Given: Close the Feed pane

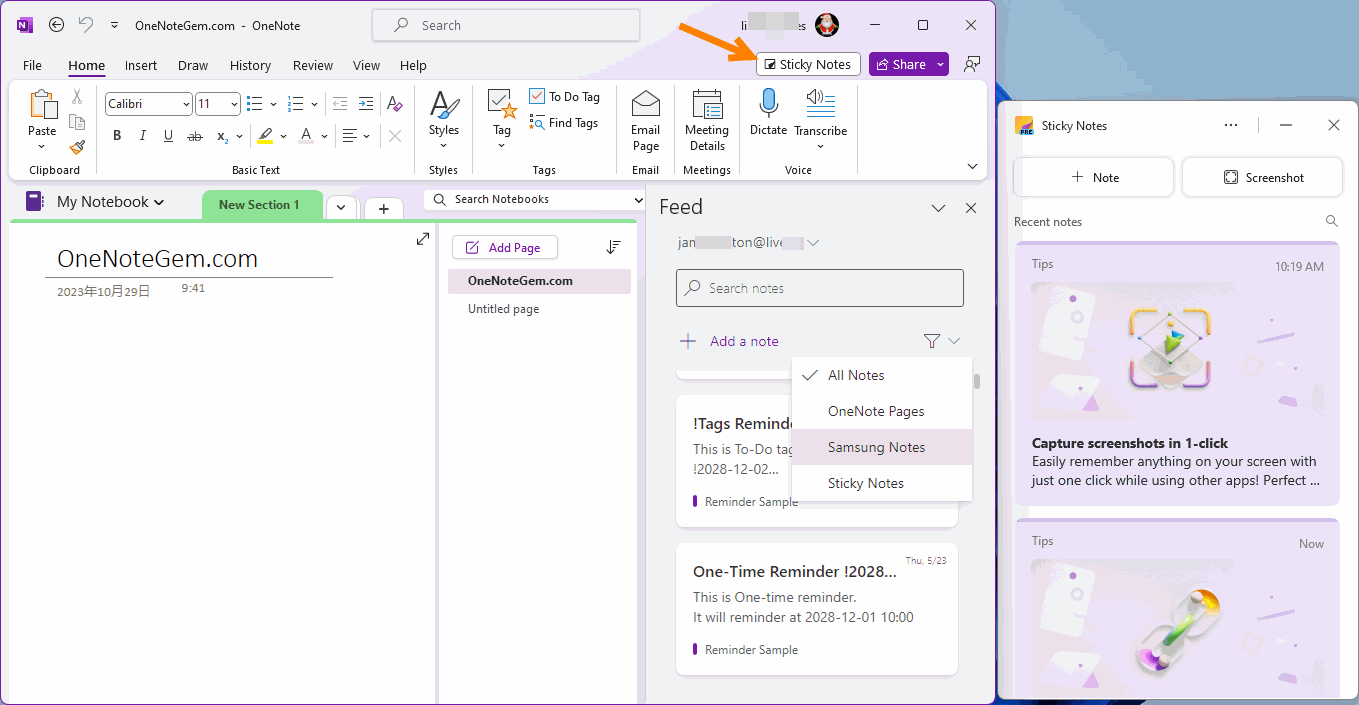Looking at the screenshot, I should click(x=971, y=208).
